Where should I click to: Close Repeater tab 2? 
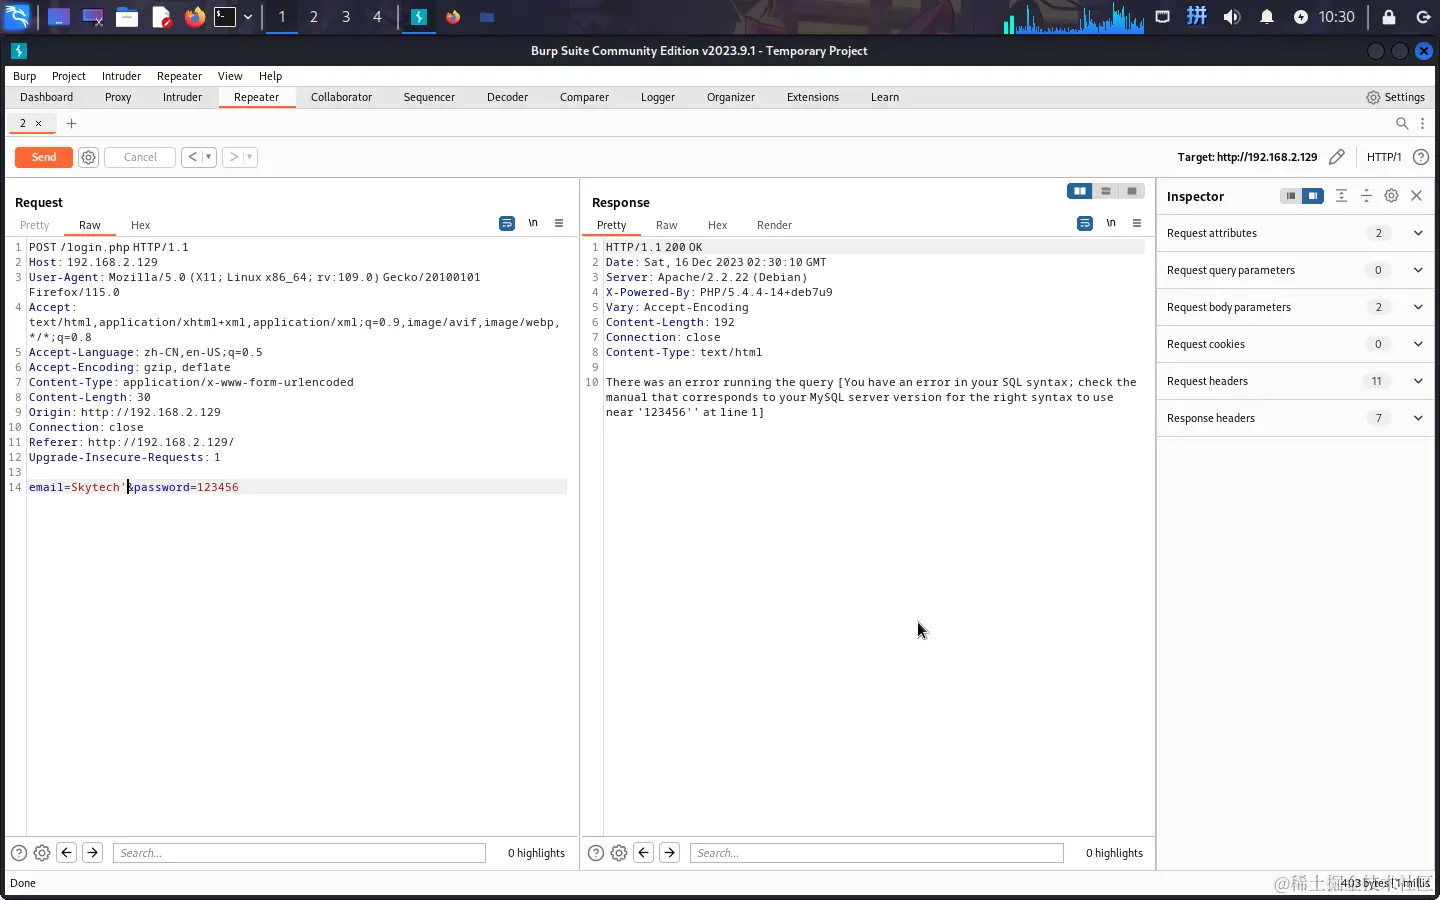[39, 123]
